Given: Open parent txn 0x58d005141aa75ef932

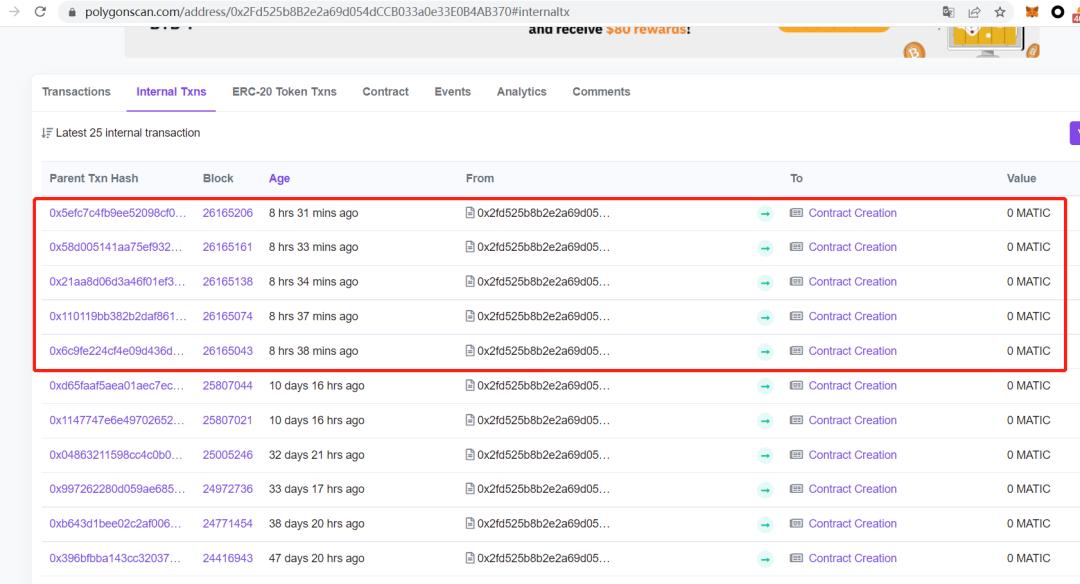Looking at the screenshot, I should [x=116, y=247].
